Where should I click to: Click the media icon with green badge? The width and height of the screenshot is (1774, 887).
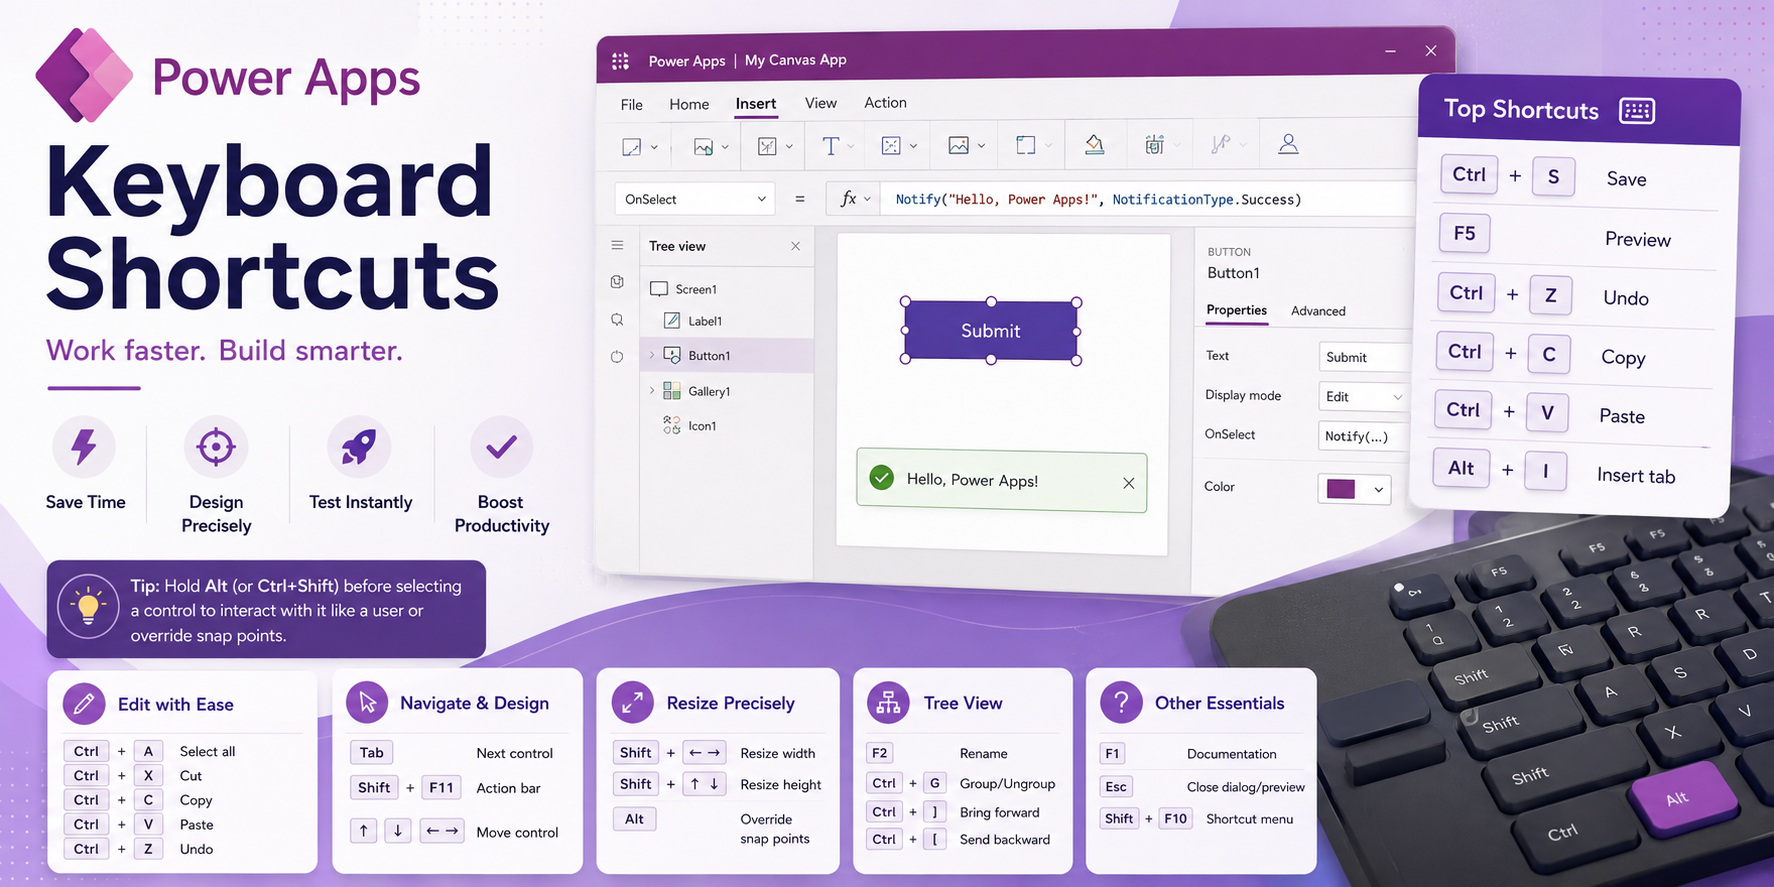[x=703, y=147]
